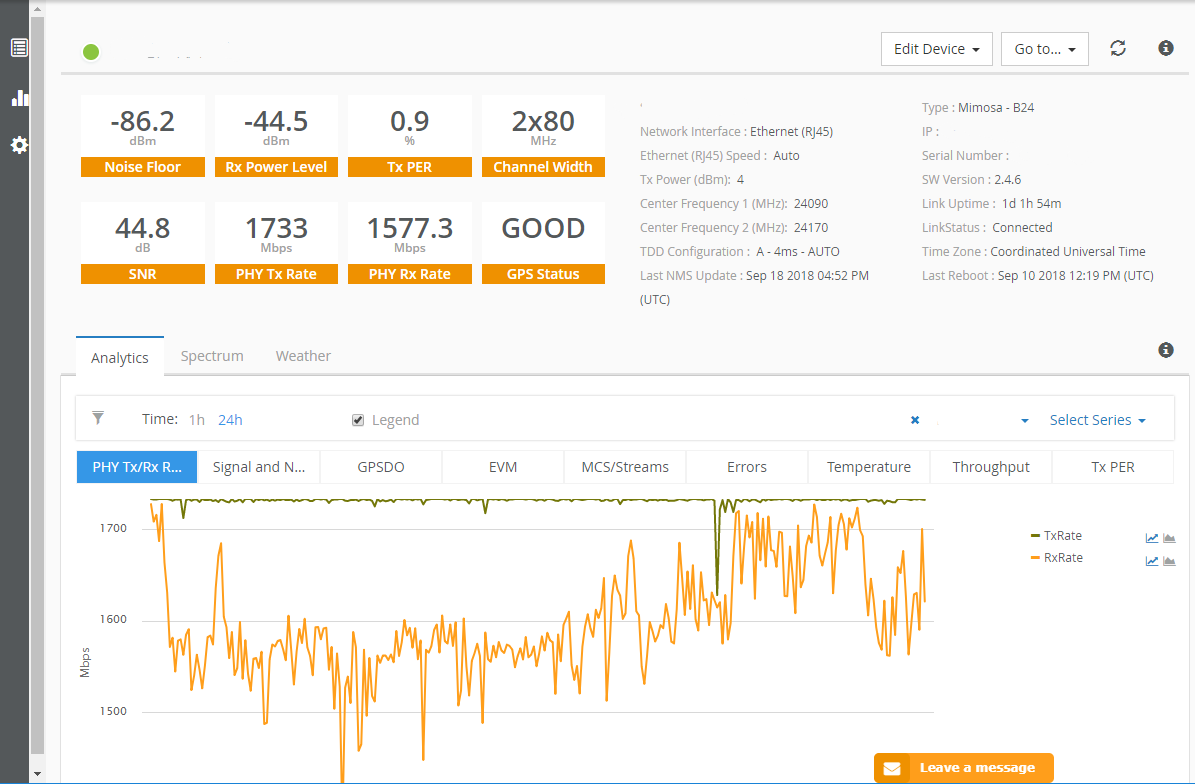
Task: Switch to the Analytics tab
Action: point(120,357)
